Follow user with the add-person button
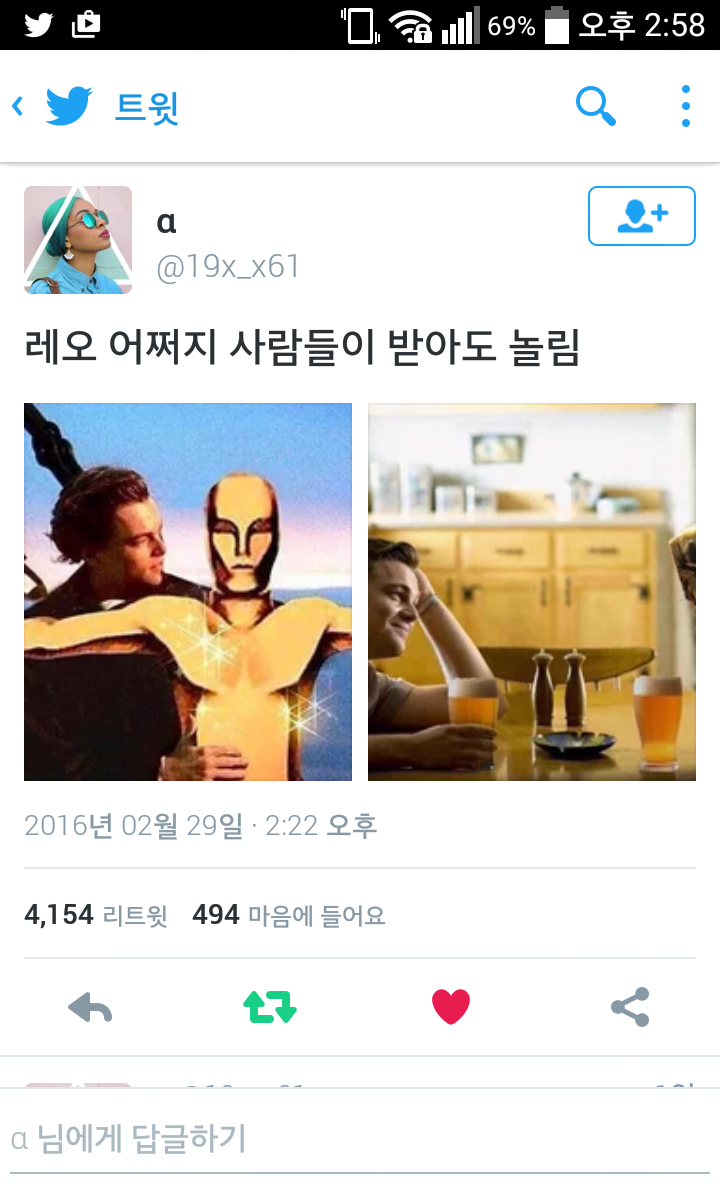The width and height of the screenshot is (720, 1184). click(x=642, y=216)
